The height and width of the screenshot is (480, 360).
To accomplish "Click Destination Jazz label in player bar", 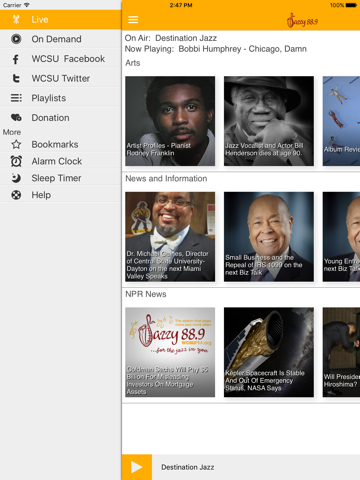I will [188, 467].
